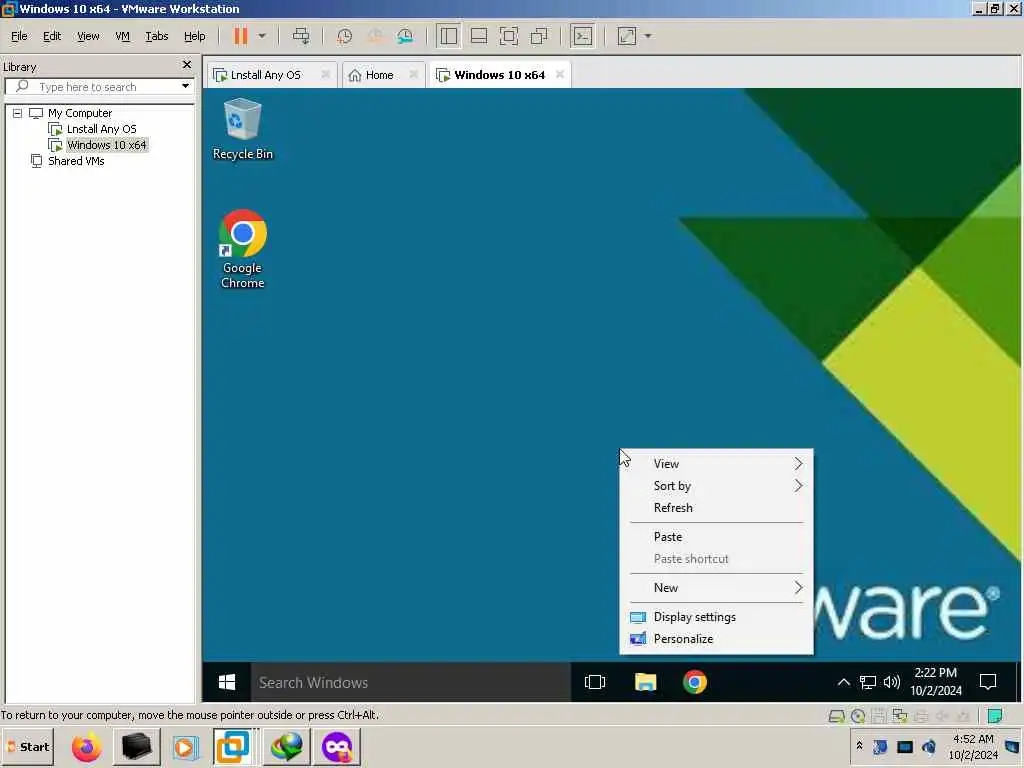This screenshot has height=768, width=1024.
Task: Open the View menu in the menu bar
Action: 88,36
